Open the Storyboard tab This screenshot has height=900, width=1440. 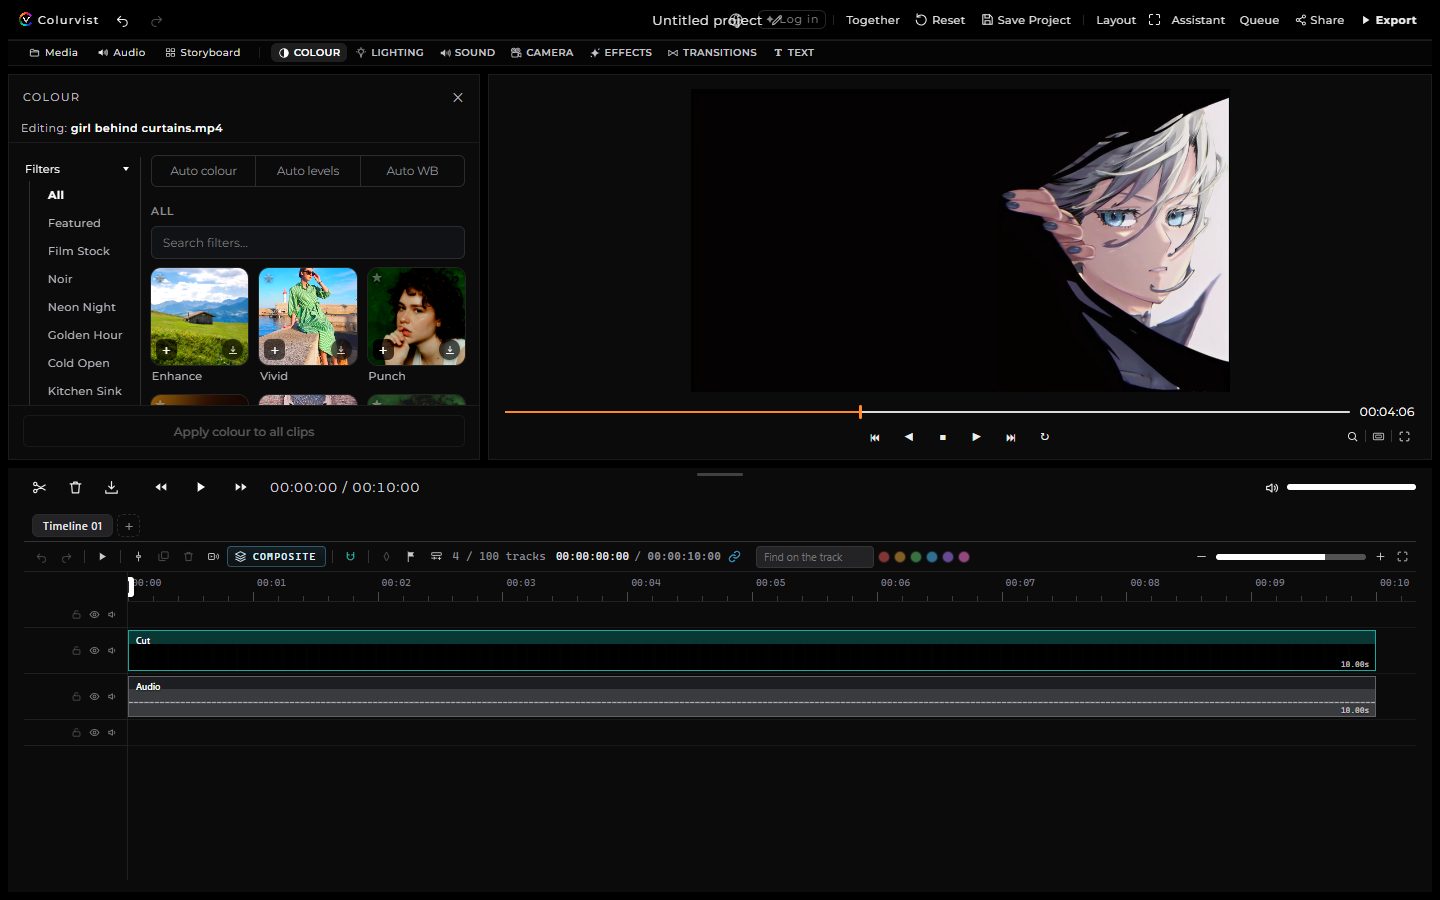coord(203,52)
